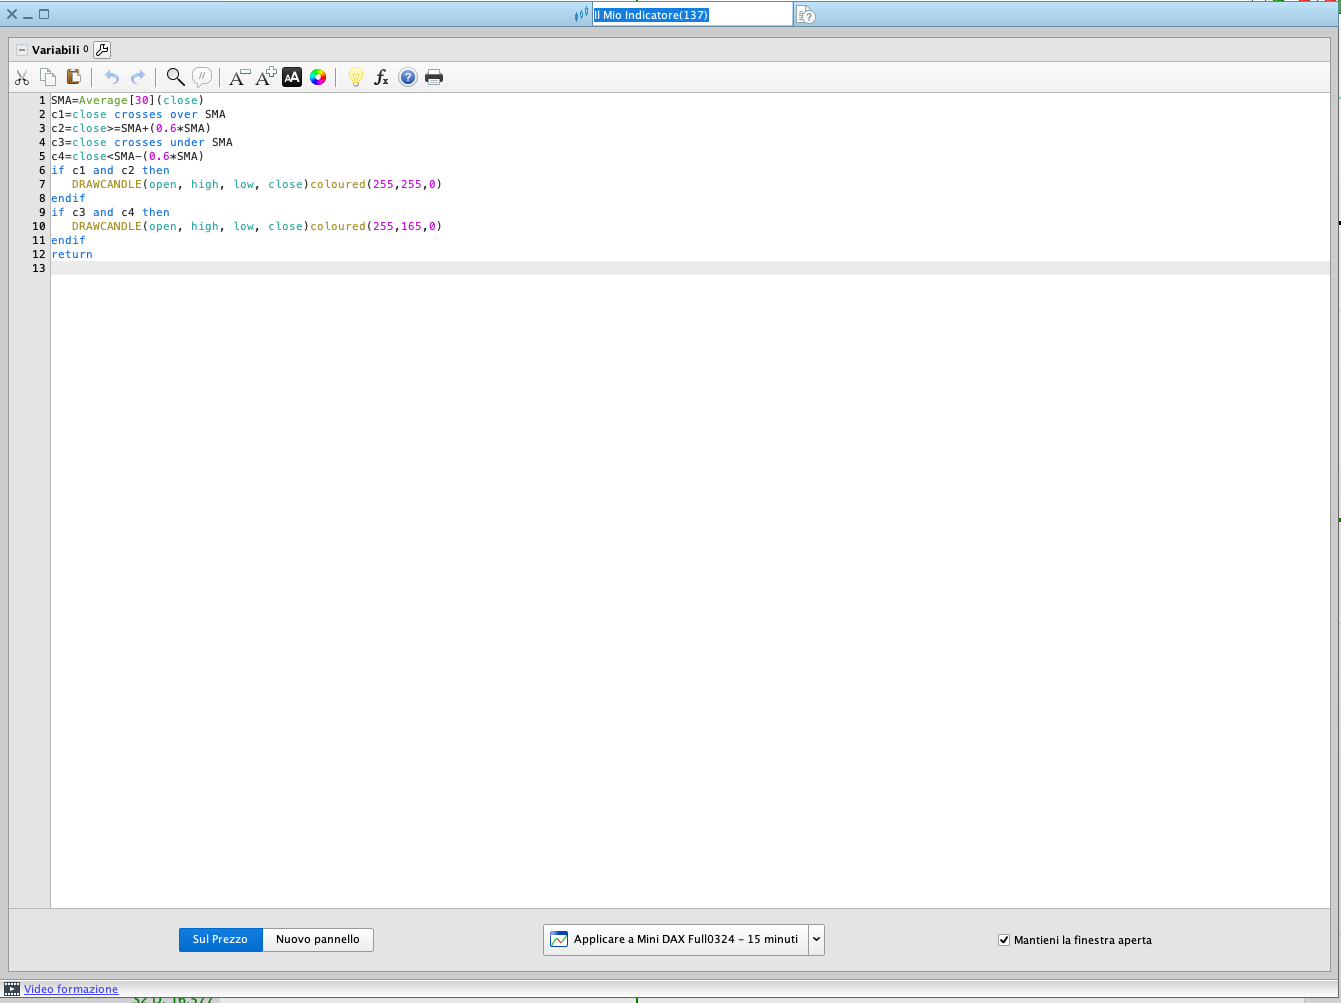
Task: Open the document help icon beside name field
Action: click(806, 15)
